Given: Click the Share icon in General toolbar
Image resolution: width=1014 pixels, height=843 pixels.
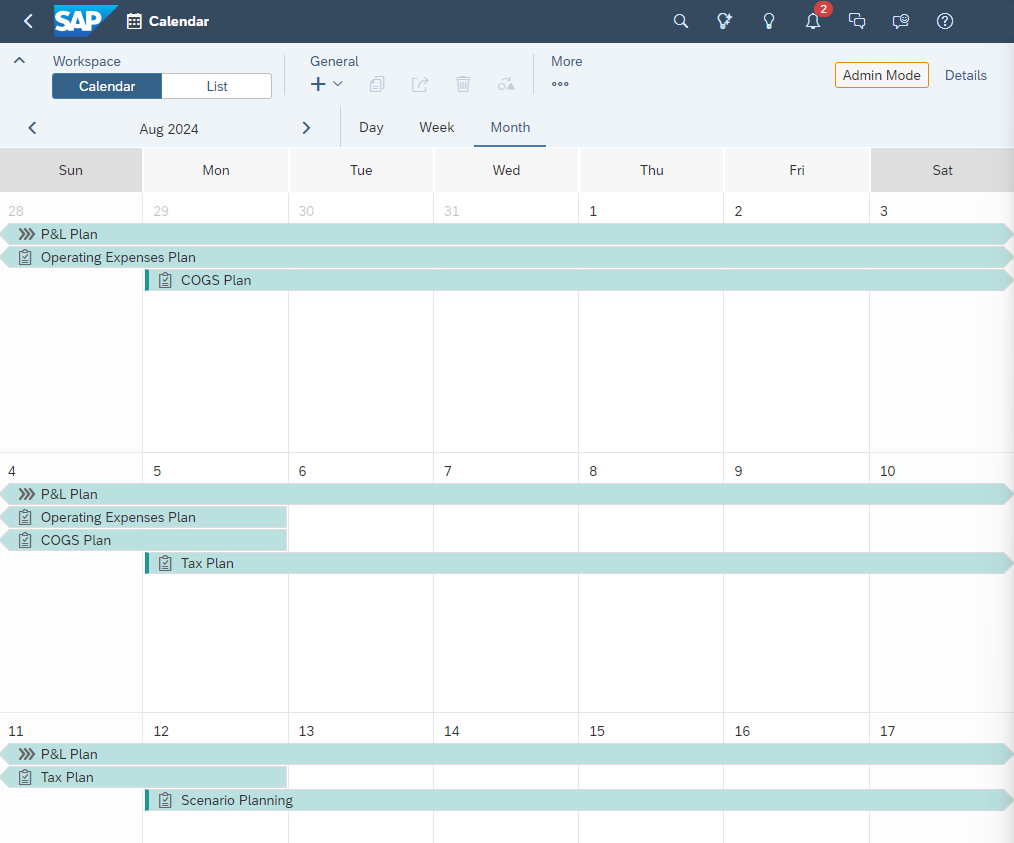Looking at the screenshot, I should [x=420, y=84].
